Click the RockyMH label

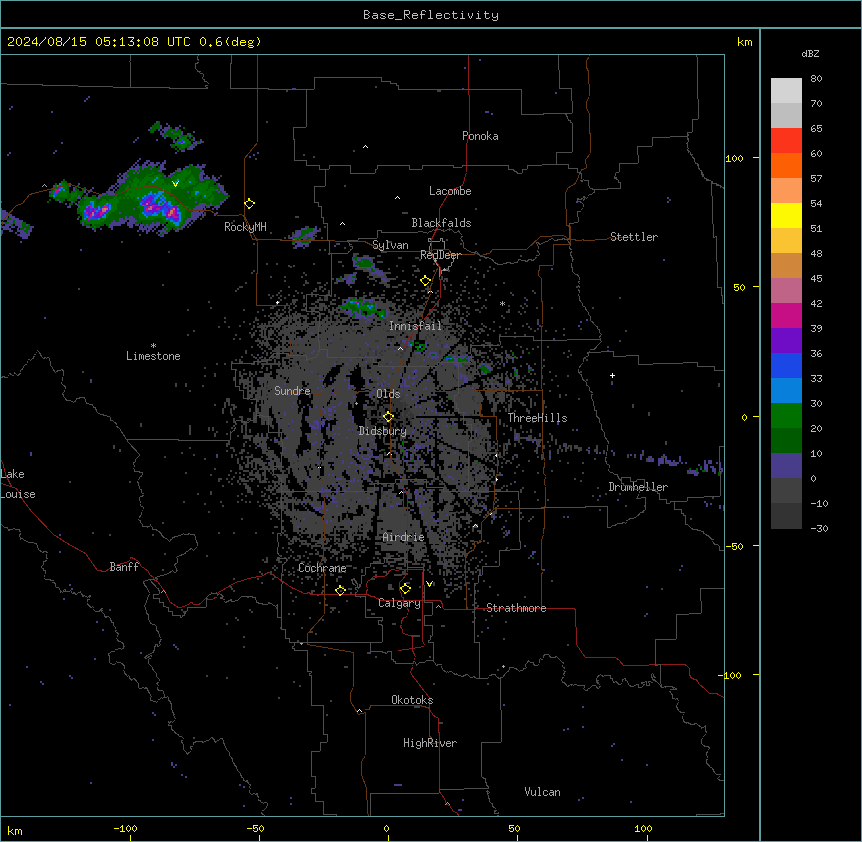tap(245, 226)
